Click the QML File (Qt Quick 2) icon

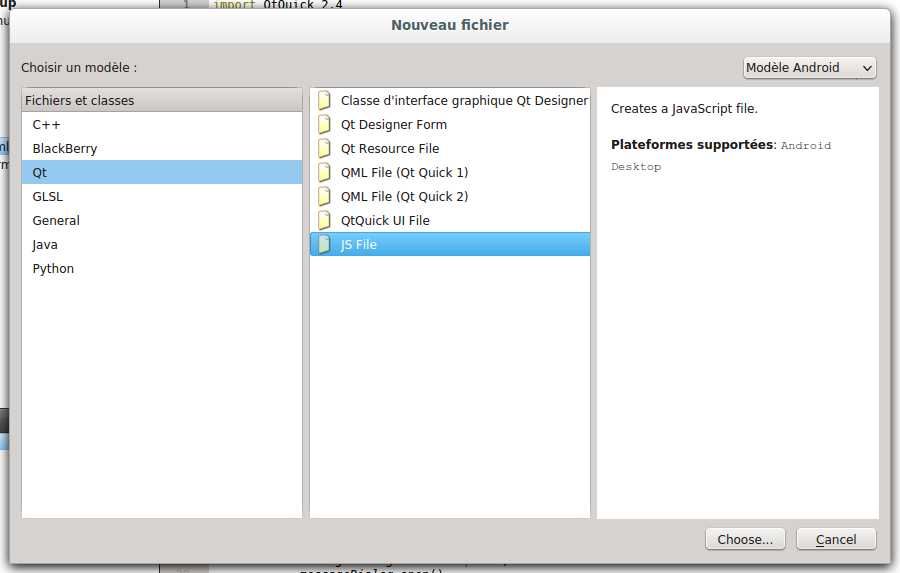tap(324, 197)
